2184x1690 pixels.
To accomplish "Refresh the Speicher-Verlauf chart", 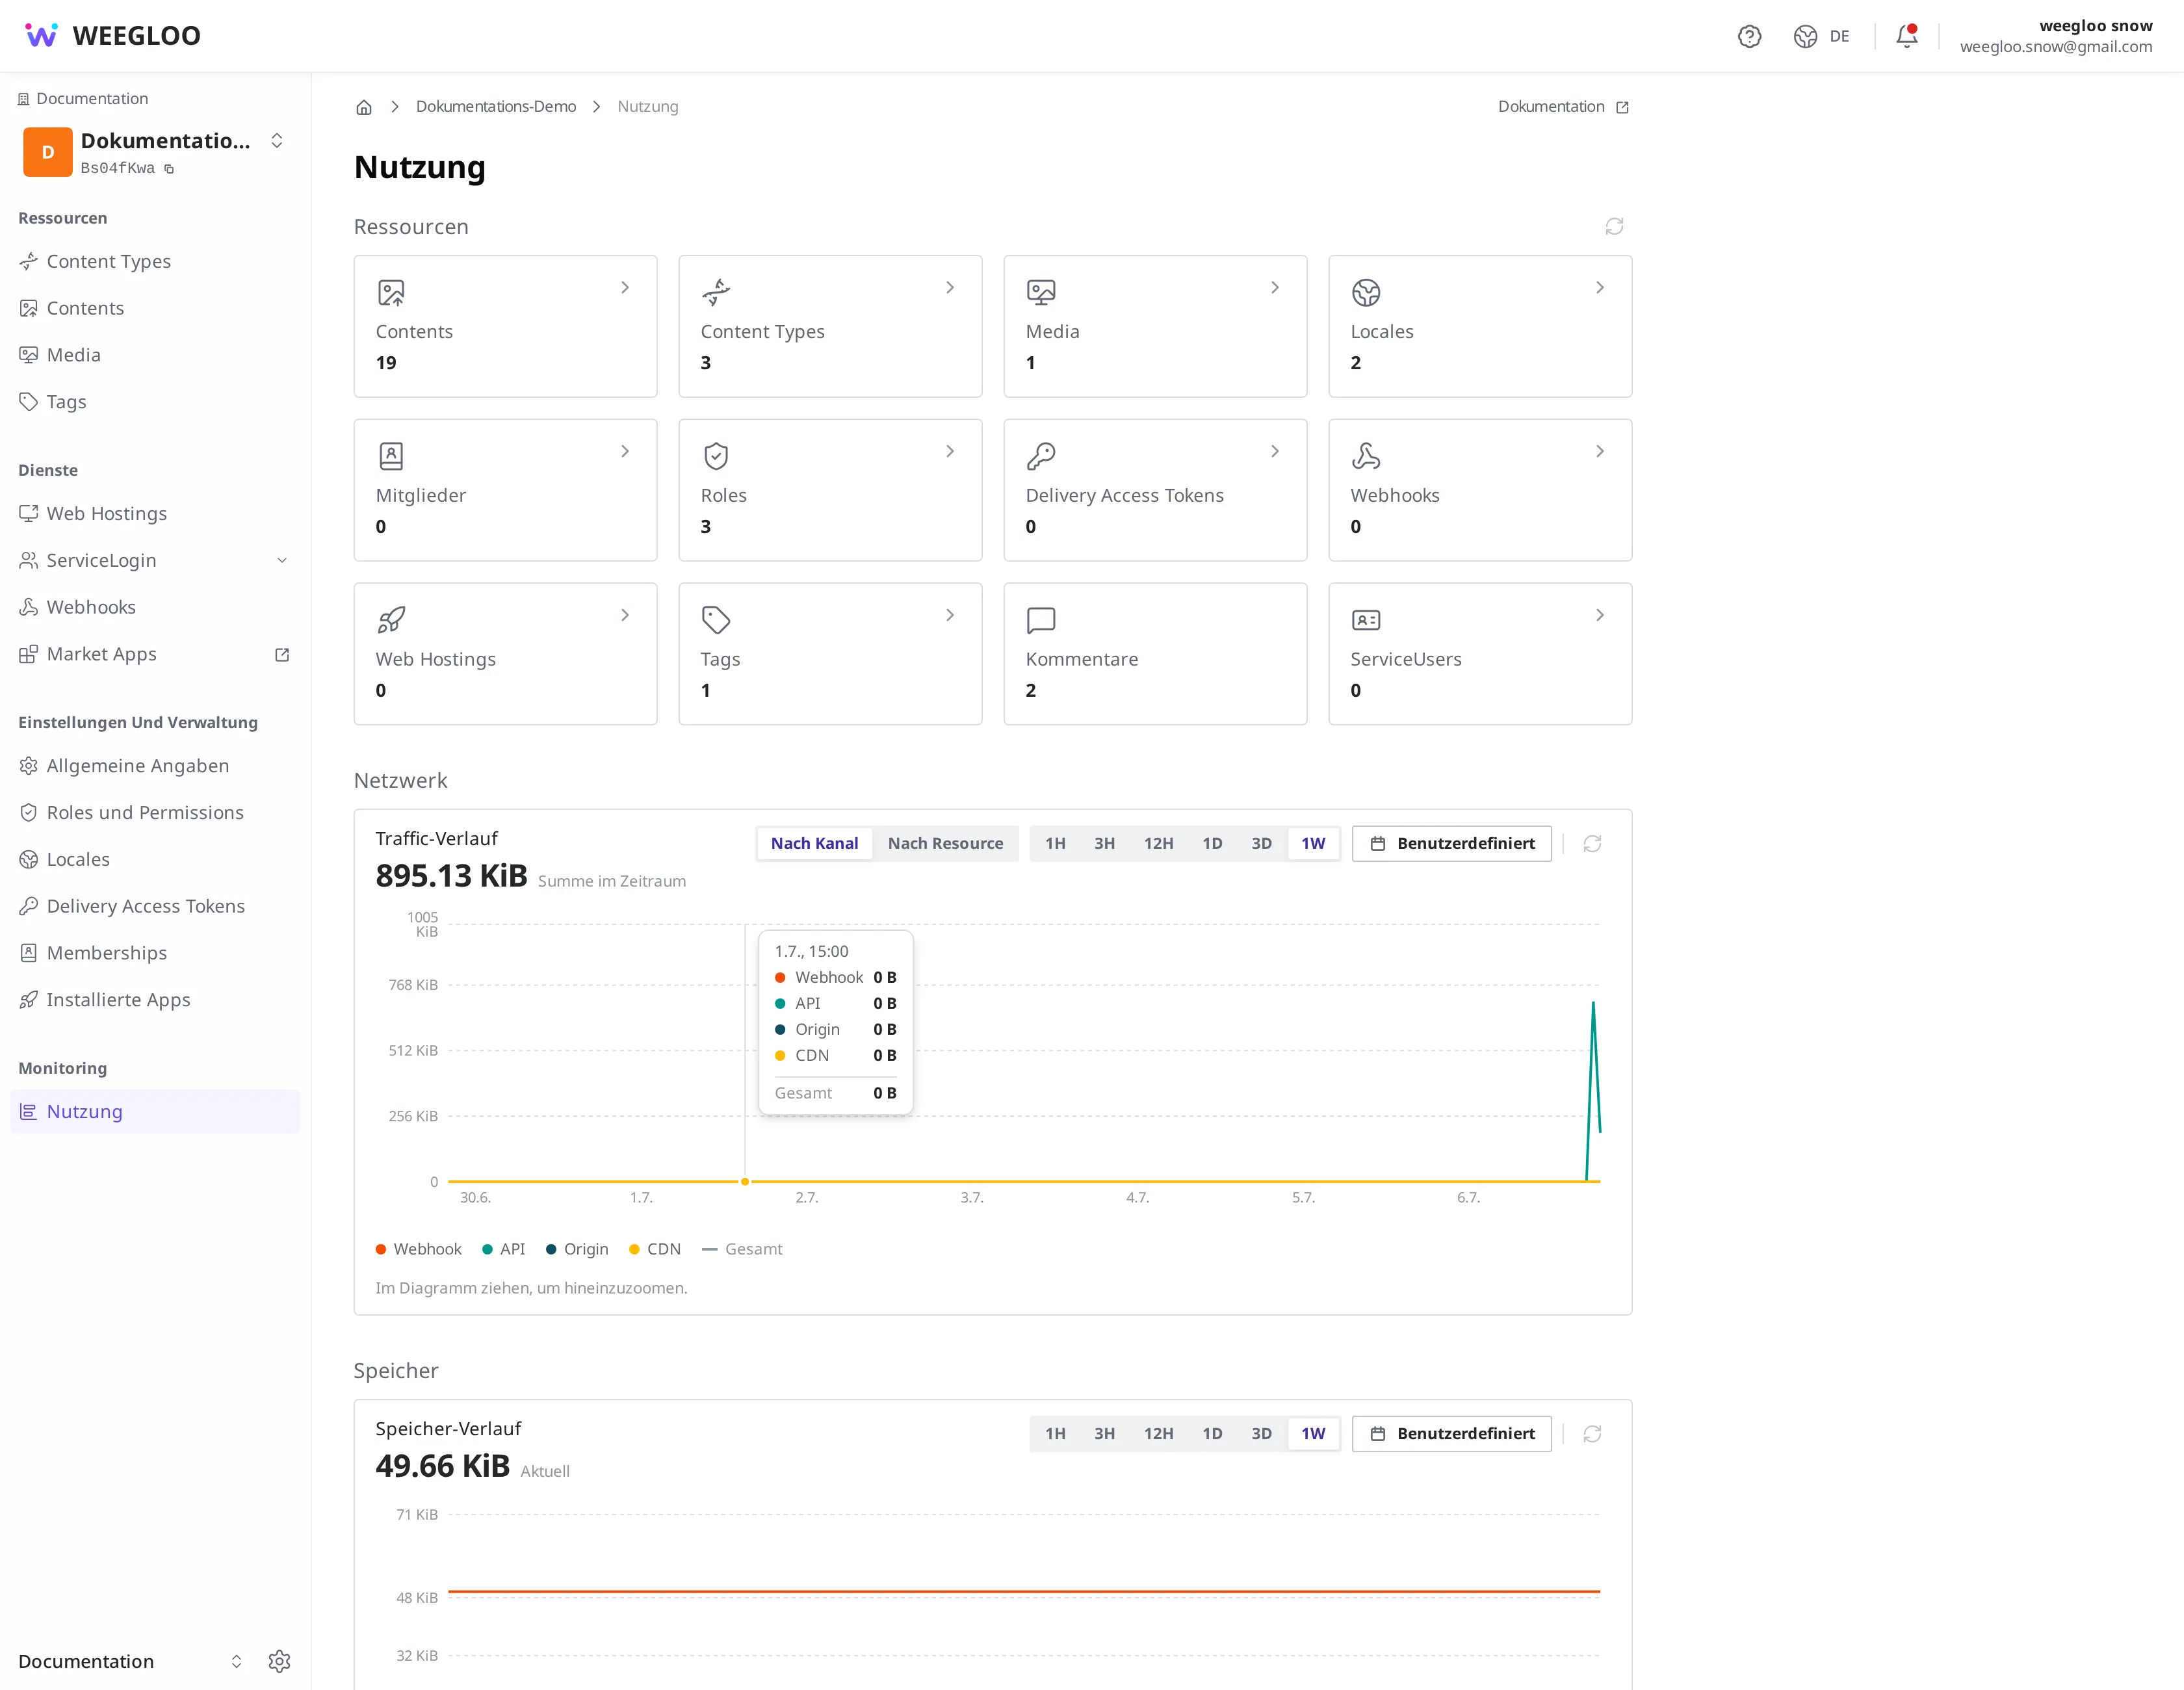I will 1592,1434.
